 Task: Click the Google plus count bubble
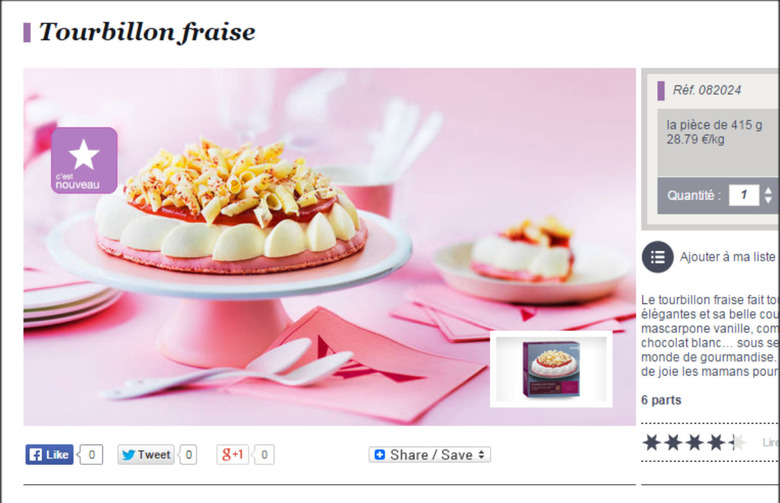pyautogui.click(x=264, y=454)
